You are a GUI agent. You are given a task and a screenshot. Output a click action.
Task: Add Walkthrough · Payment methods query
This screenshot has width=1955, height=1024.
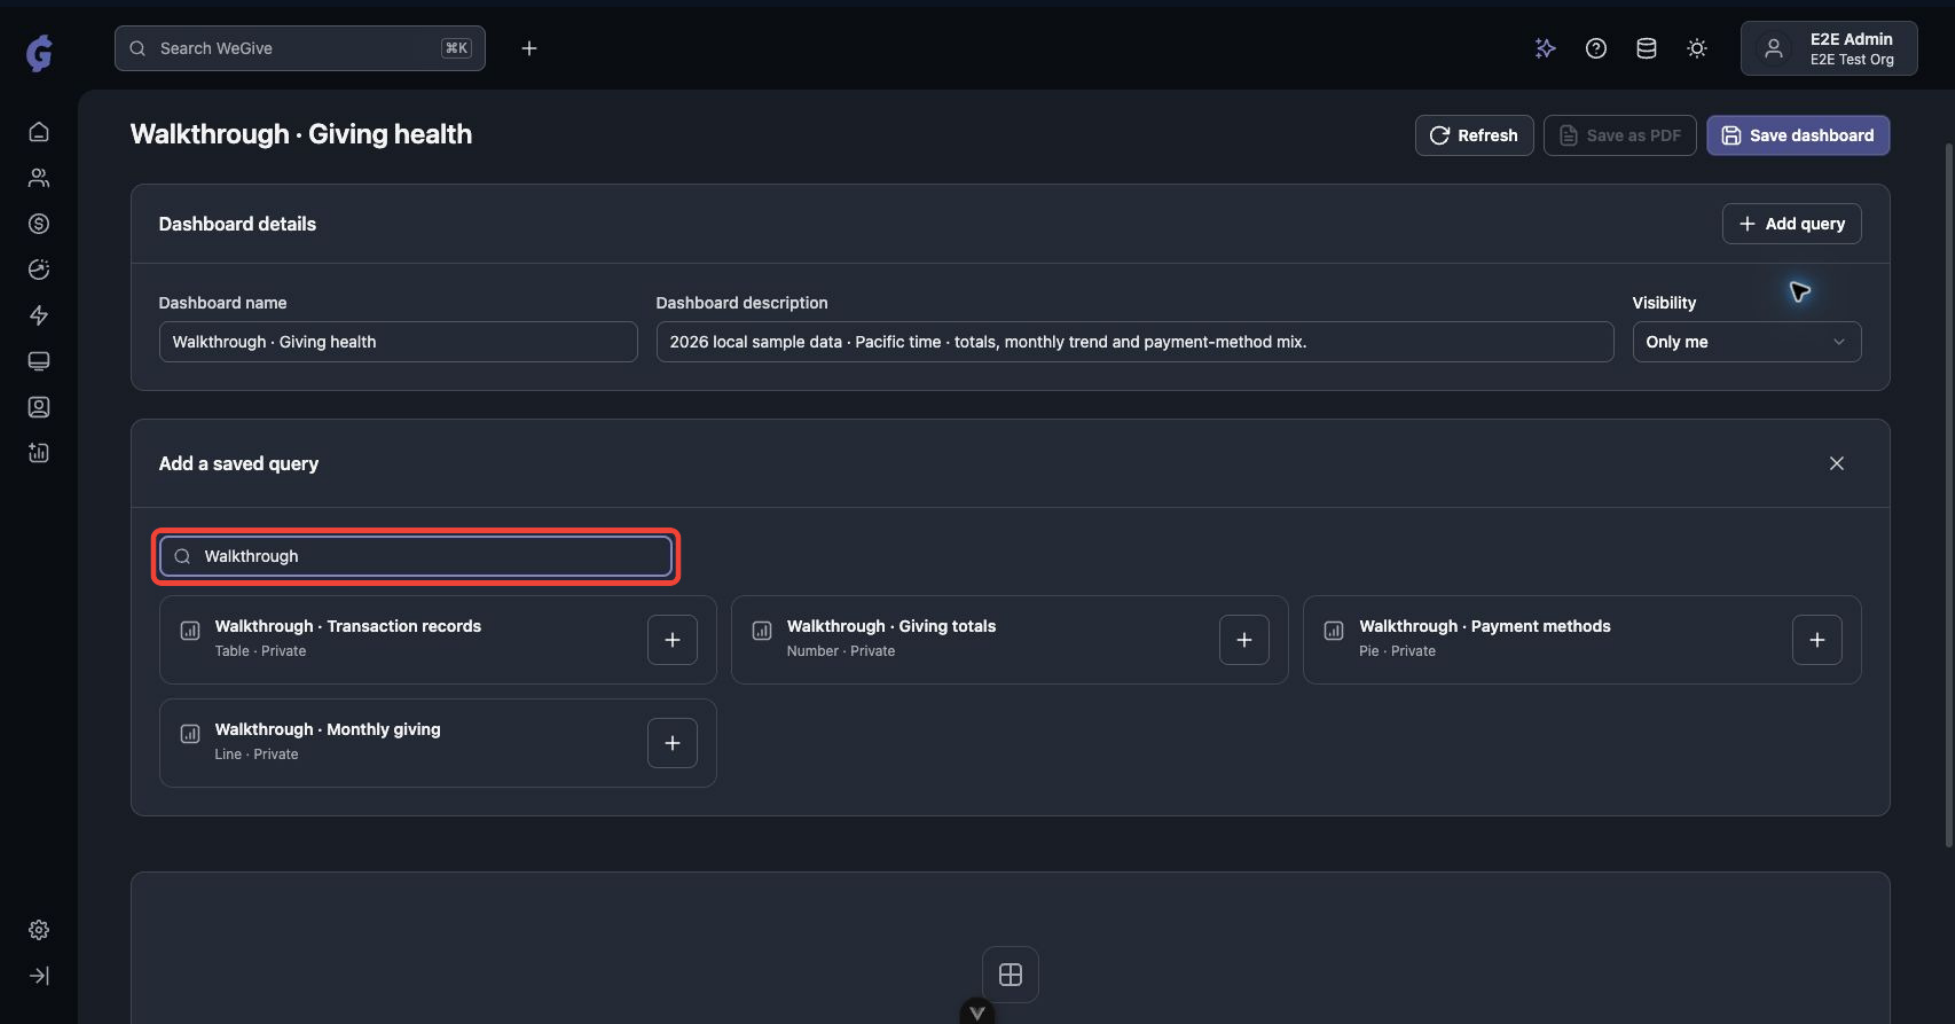coord(1817,640)
